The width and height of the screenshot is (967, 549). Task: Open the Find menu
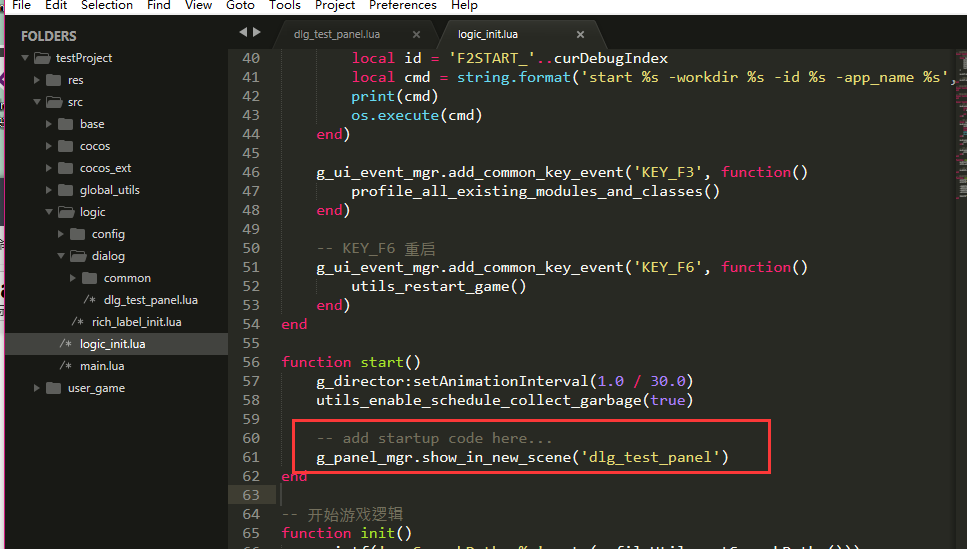158,5
